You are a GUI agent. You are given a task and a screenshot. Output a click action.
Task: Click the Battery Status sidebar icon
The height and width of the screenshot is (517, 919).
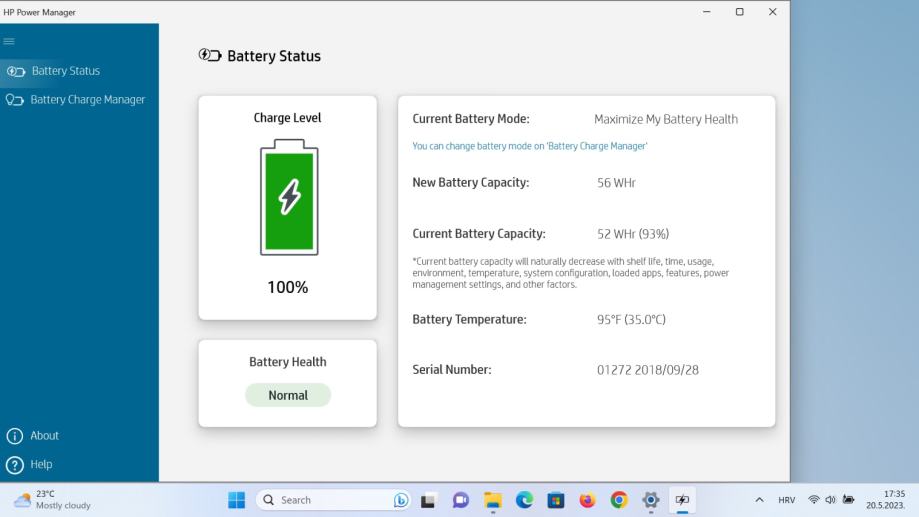(x=16, y=72)
